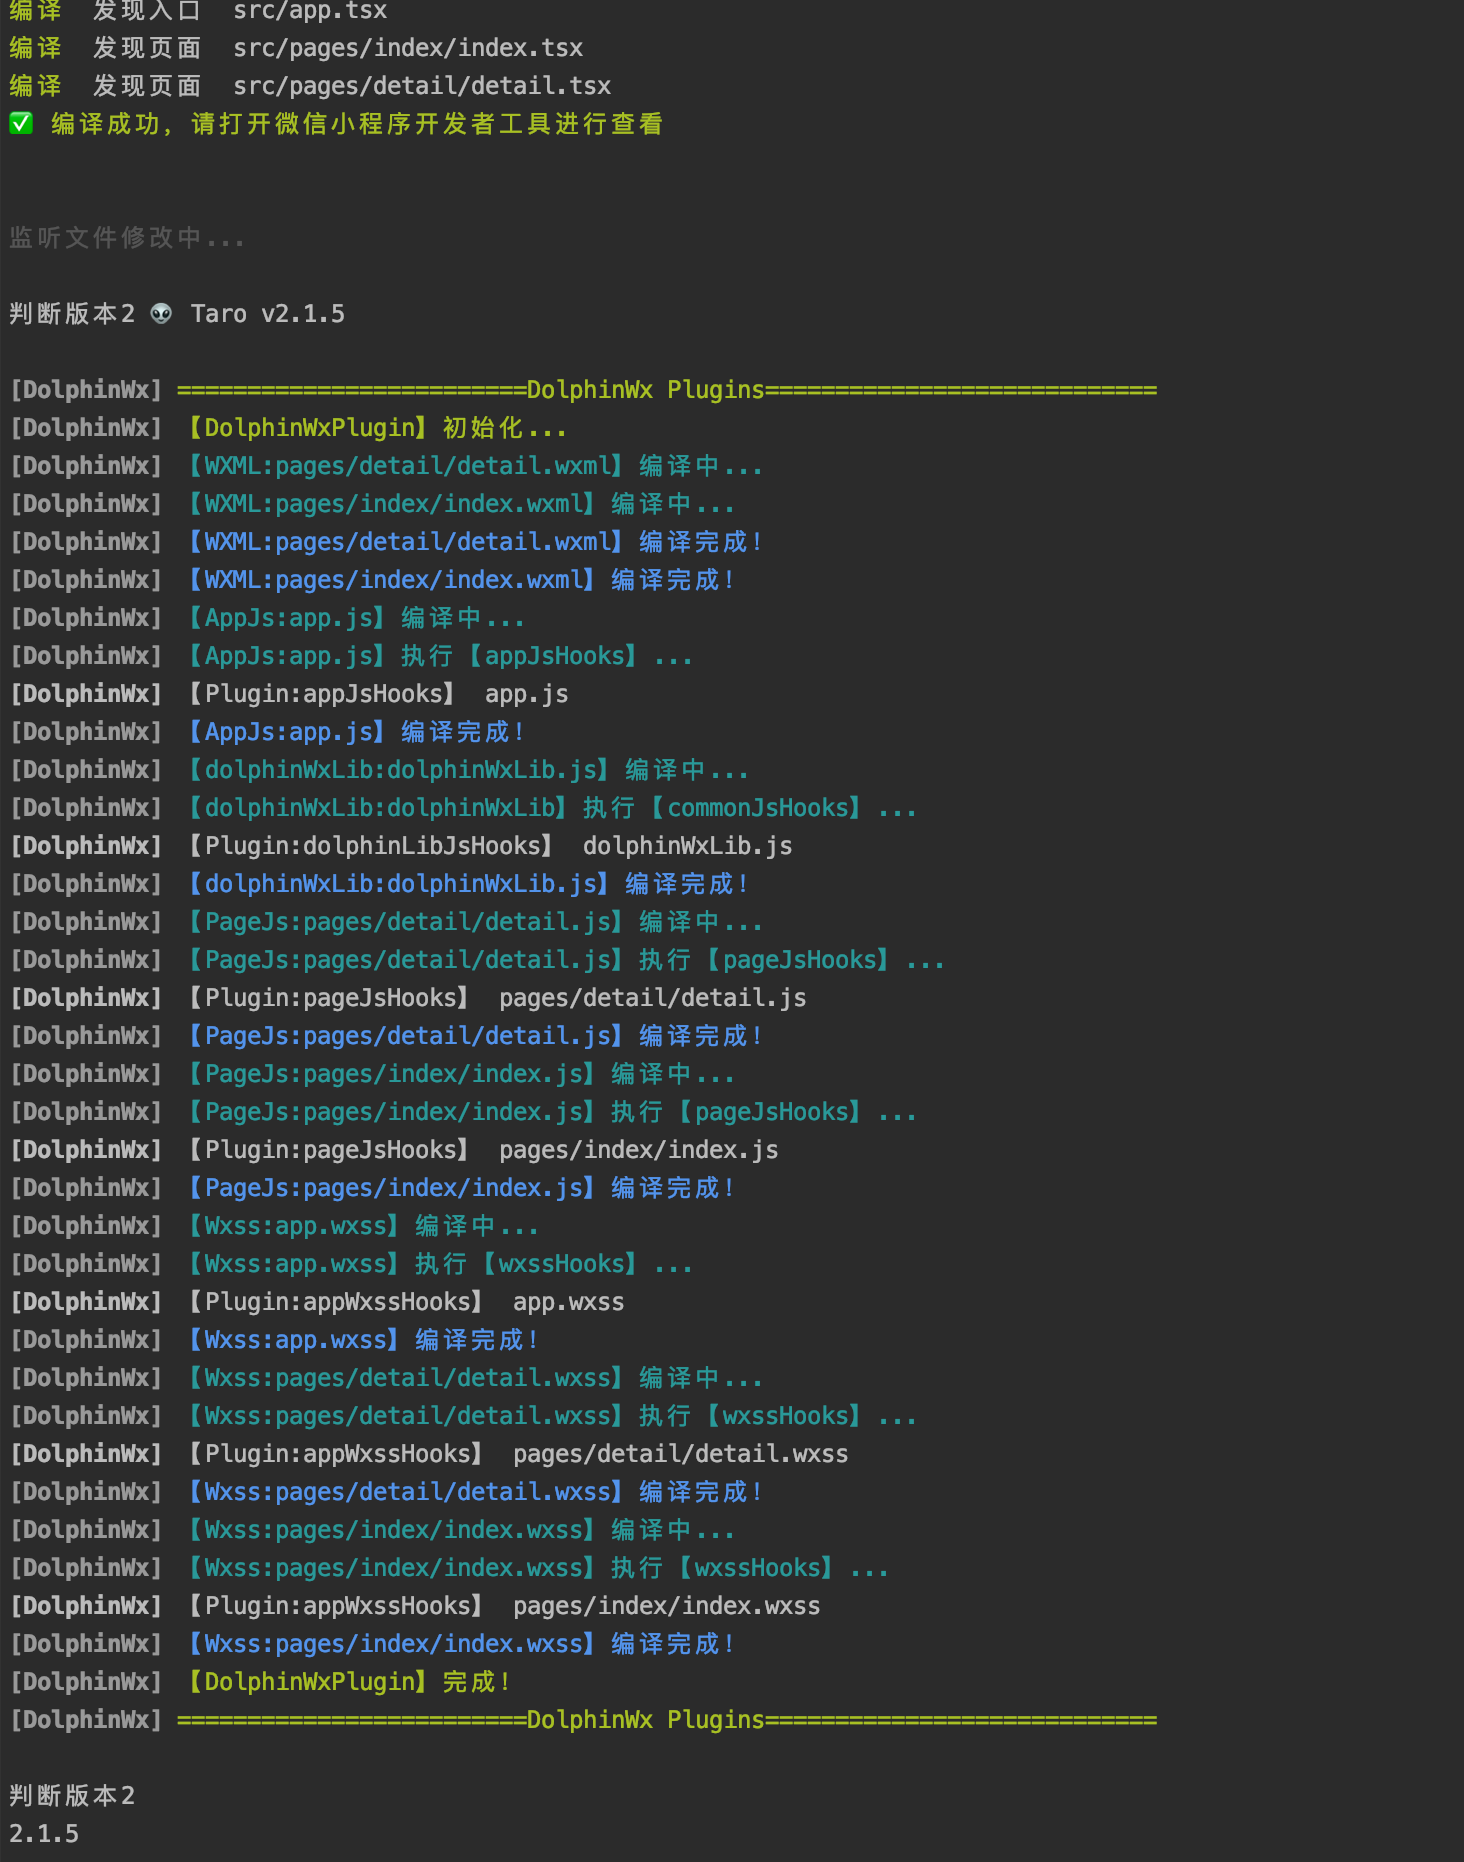The height and width of the screenshot is (1862, 1464).
Task: Click PageJs detail.js 执行 pageJsHooks line
Action: (478, 960)
